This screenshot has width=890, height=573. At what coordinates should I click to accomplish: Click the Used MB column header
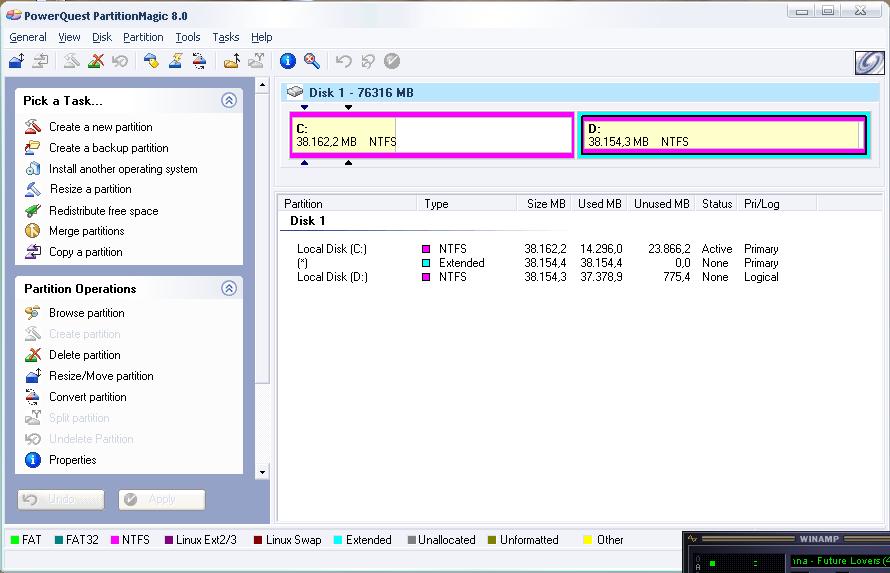click(x=599, y=204)
